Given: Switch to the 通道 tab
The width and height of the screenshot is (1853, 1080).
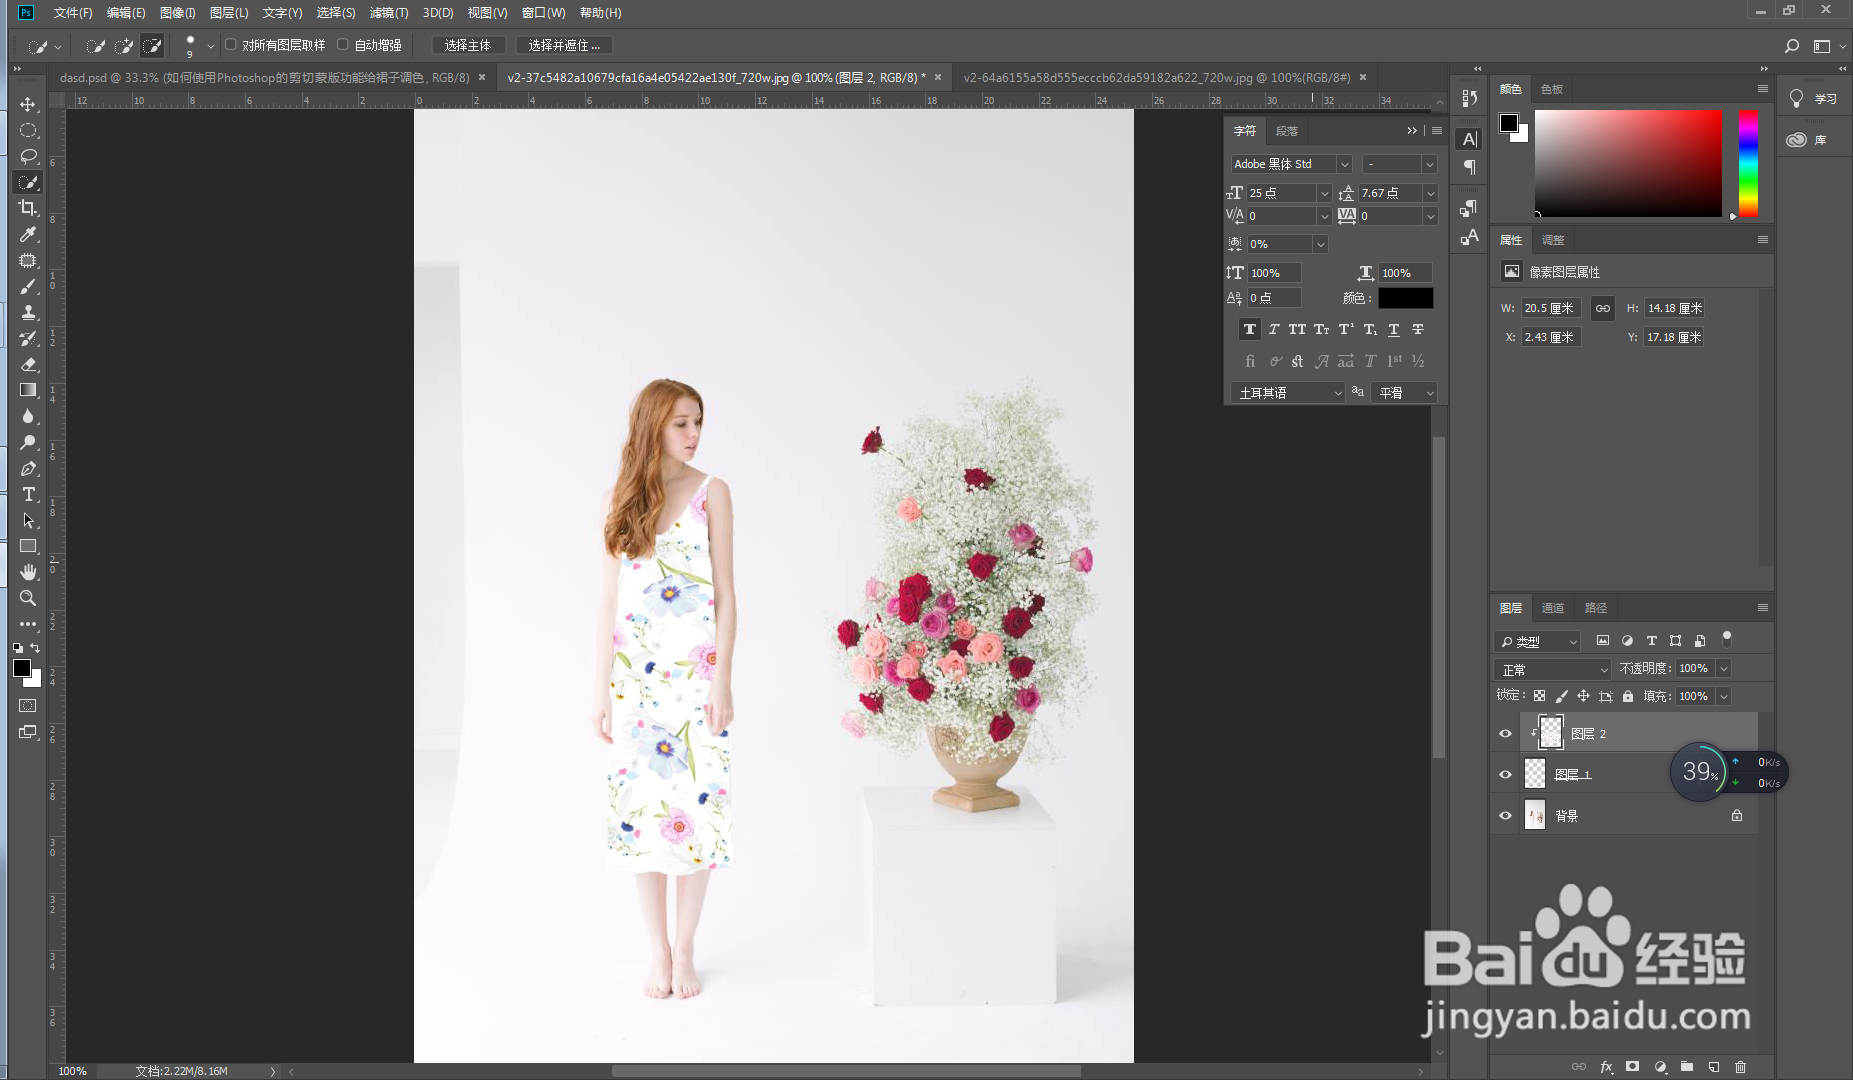Looking at the screenshot, I should click(x=1552, y=608).
